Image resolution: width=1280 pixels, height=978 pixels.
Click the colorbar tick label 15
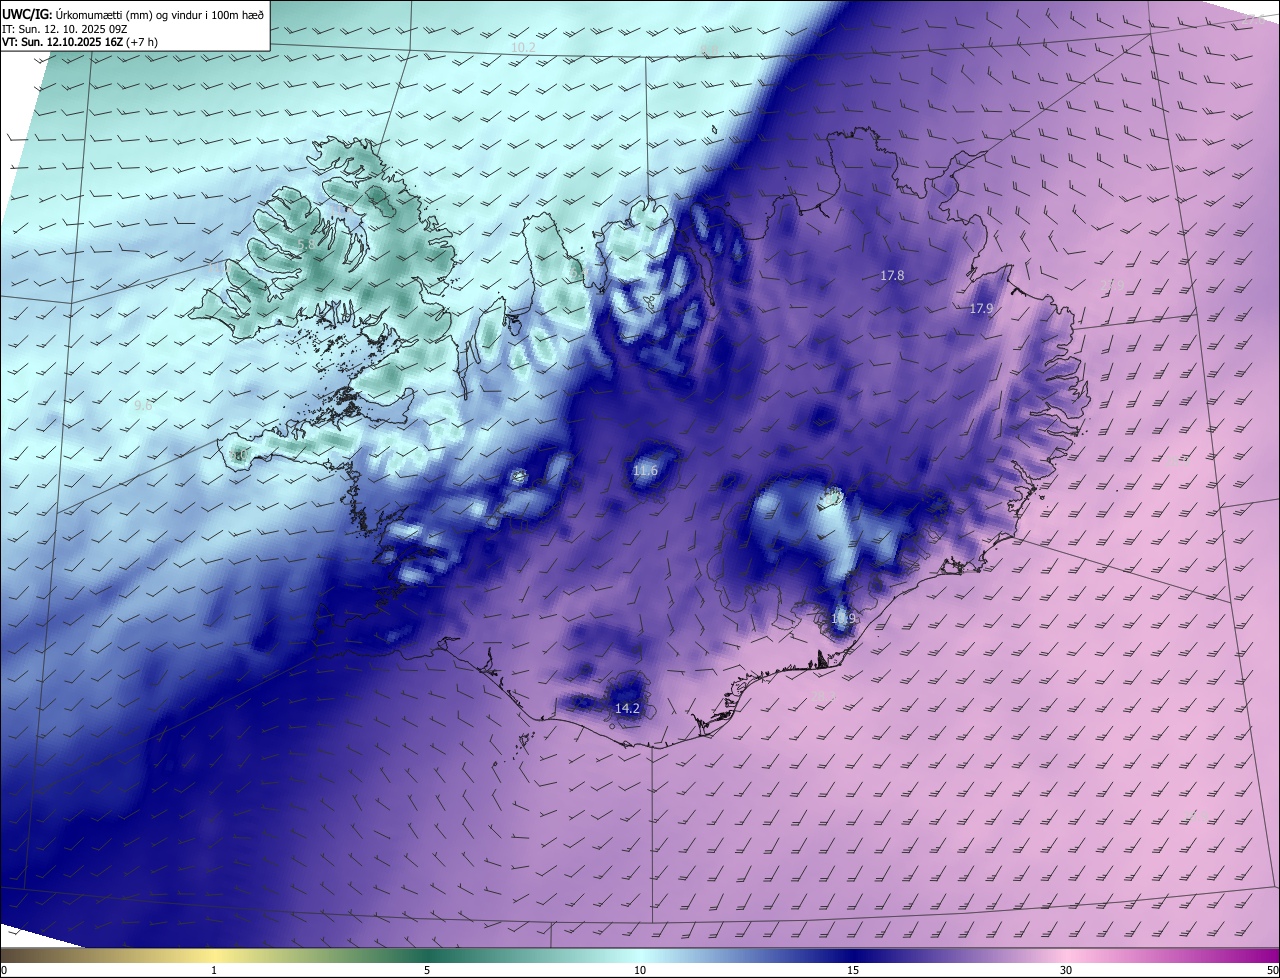[x=853, y=970]
